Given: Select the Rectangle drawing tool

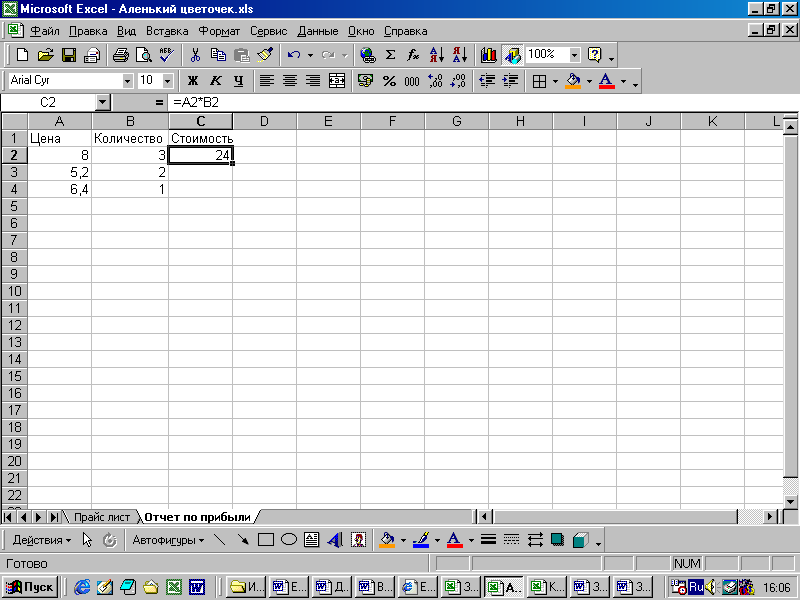Looking at the screenshot, I should [x=266, y=540].
